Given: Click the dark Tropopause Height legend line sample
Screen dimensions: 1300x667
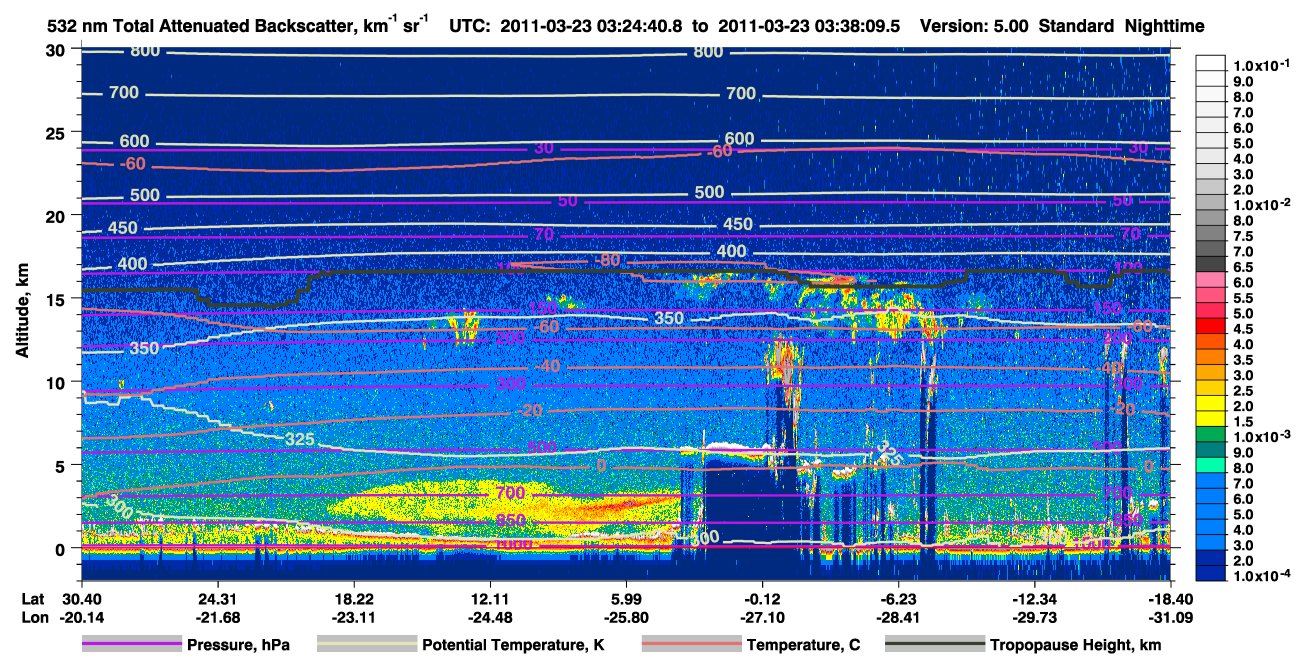Looking at the screenshot, I should click(935, 645).
